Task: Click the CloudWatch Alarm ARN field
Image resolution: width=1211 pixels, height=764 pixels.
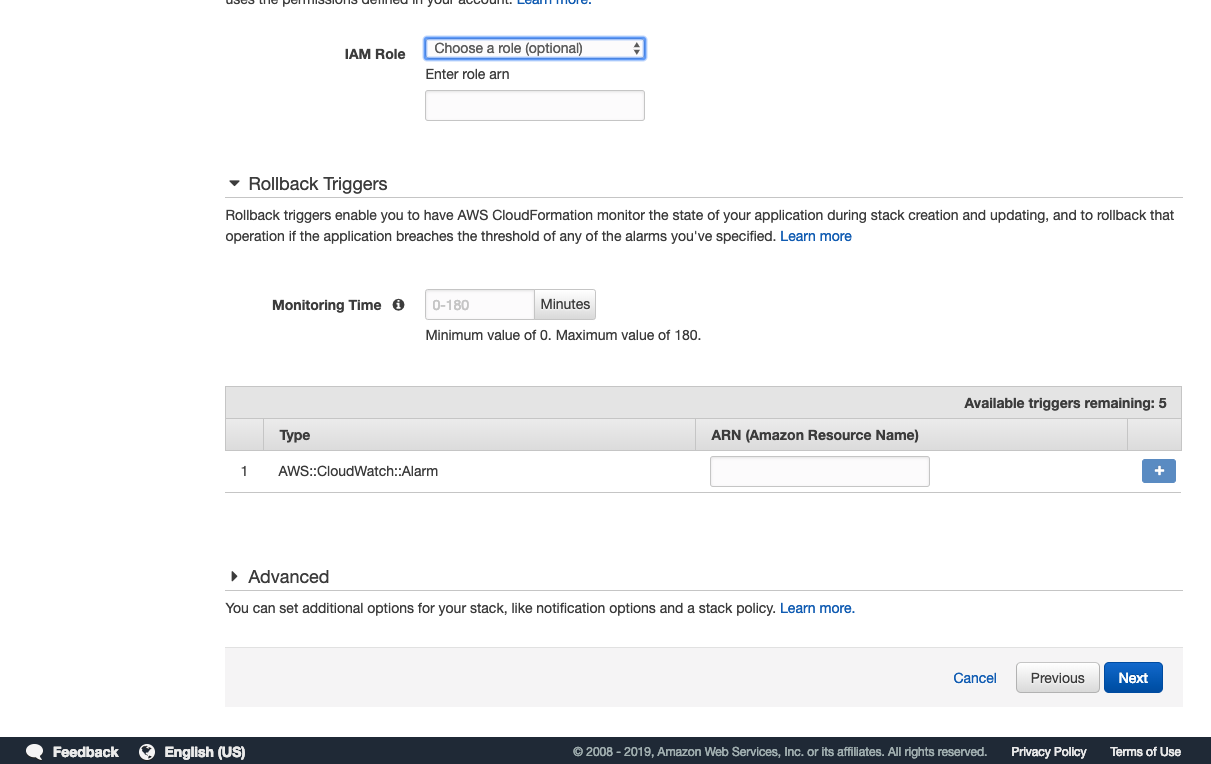Action: 820,471
